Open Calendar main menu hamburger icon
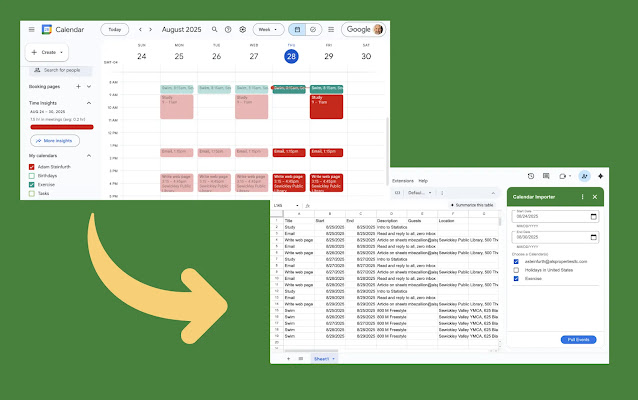Viewport: 638px width, 400px height. pos(31,29)
